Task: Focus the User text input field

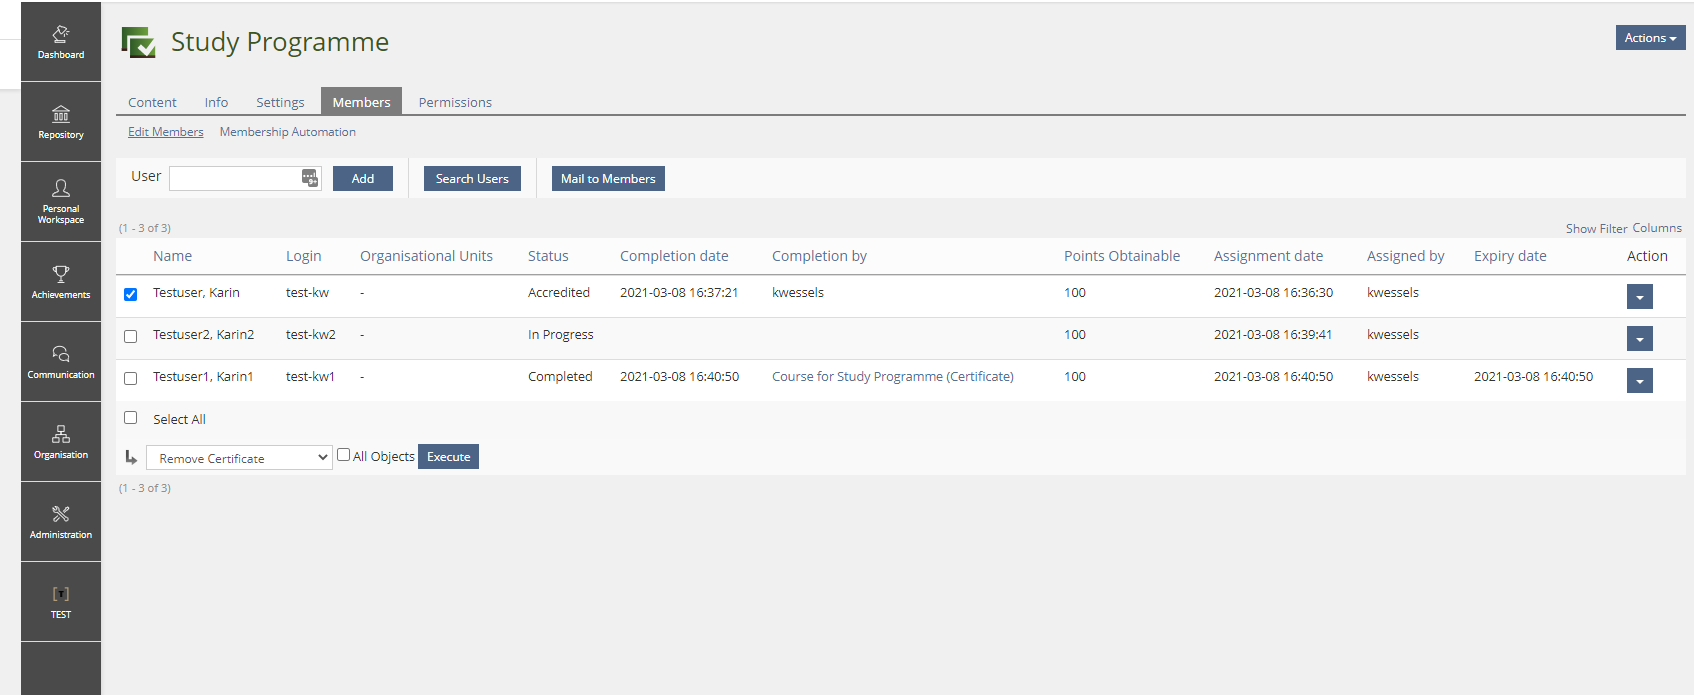Action: coord(235,178)
